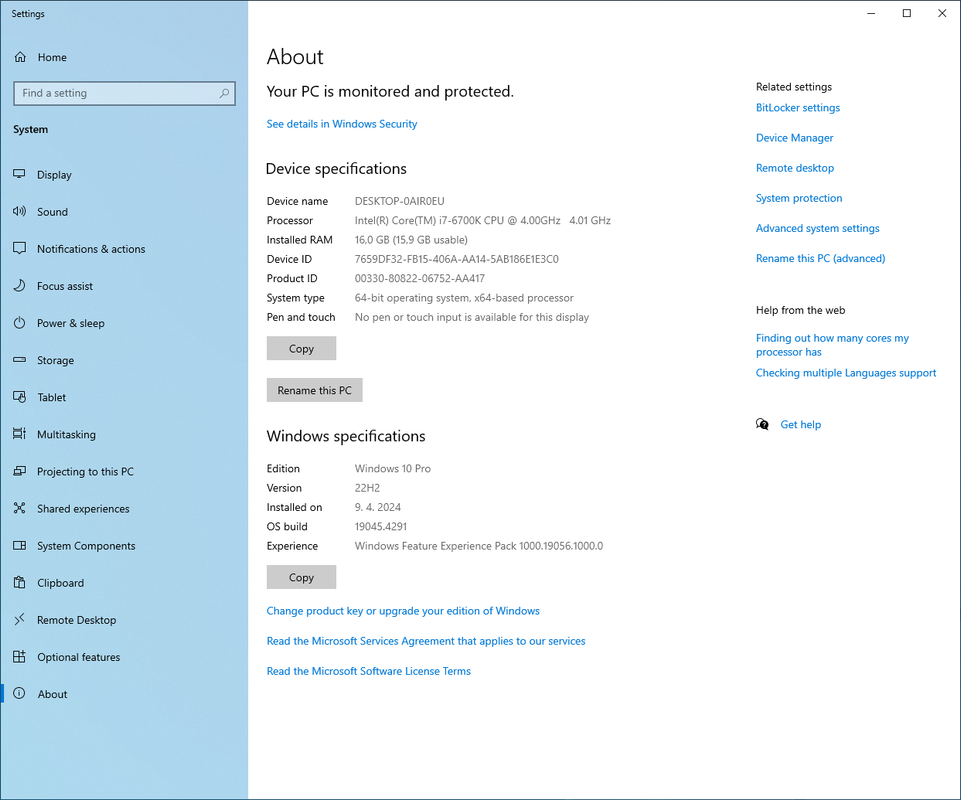Open Tablet settings page
The image size is (961, 800).
click(x=124, y=397)
